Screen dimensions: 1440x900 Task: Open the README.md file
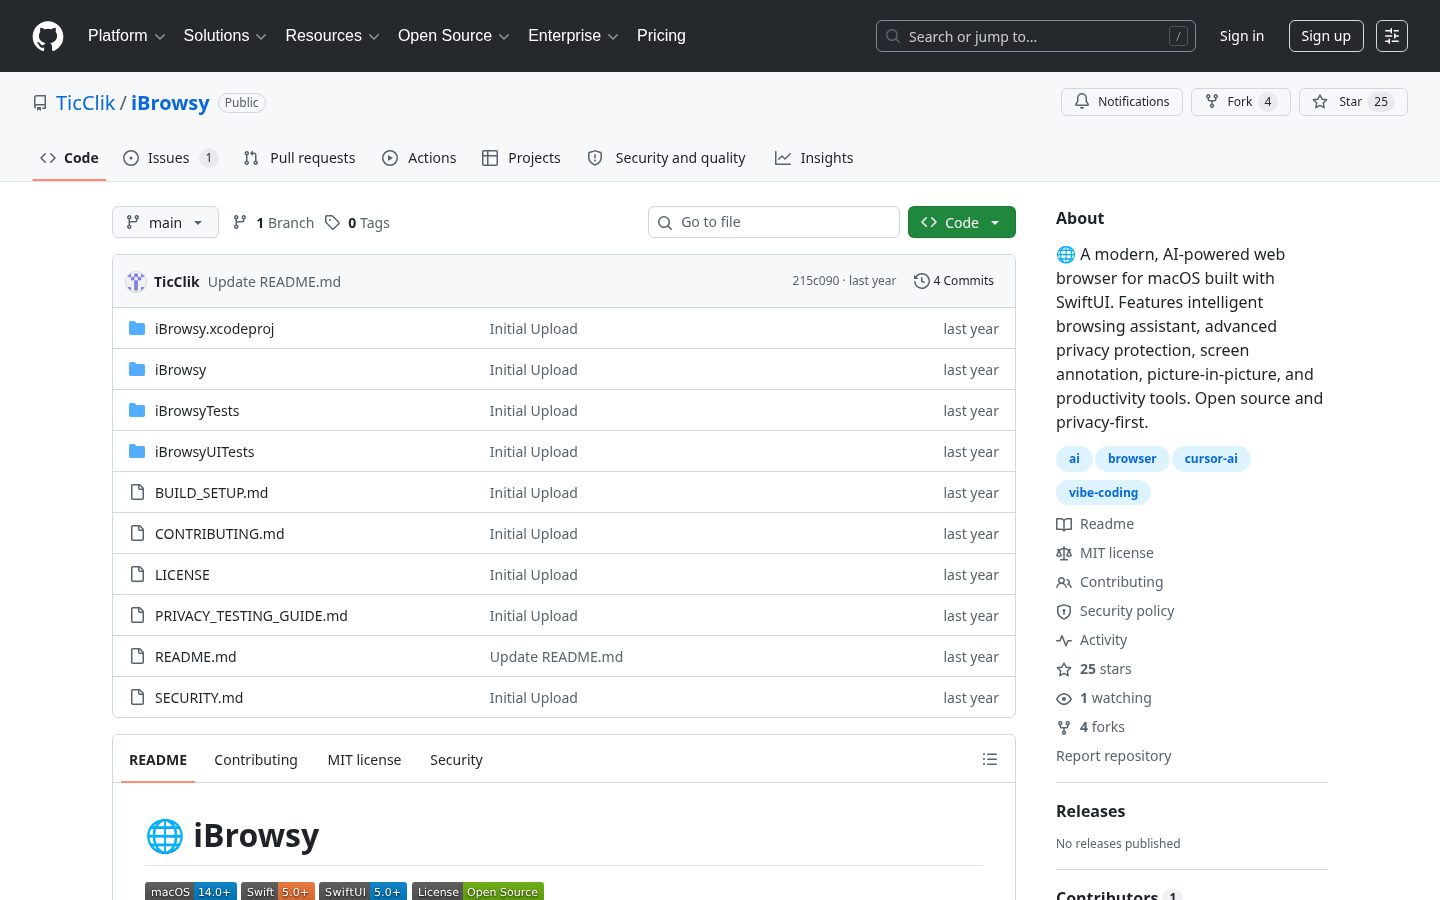(x=195, y=656)
